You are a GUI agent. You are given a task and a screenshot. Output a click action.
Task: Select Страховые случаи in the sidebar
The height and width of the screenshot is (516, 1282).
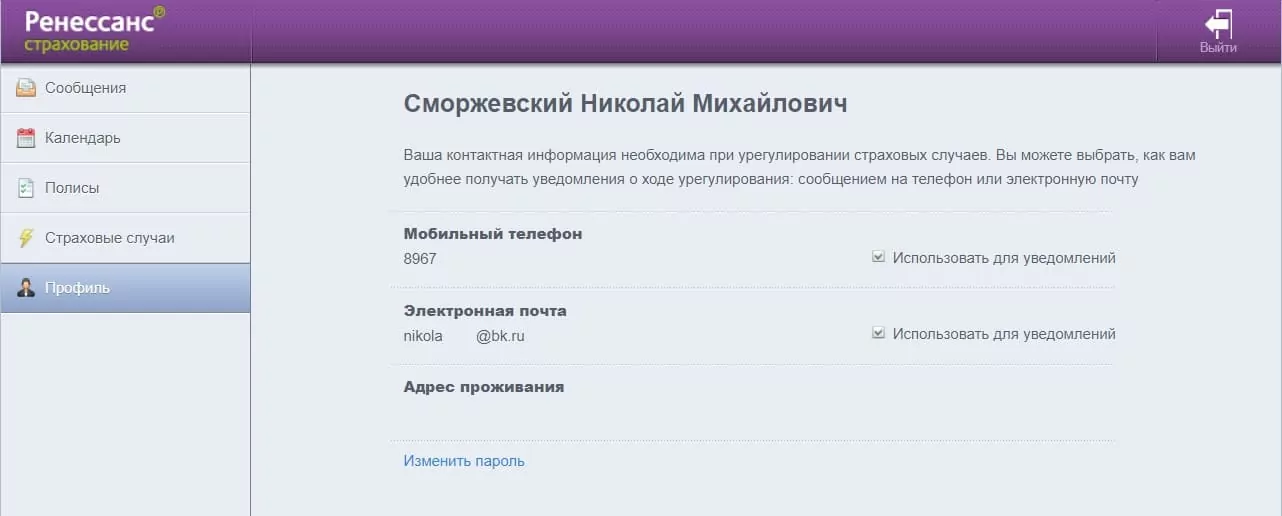tap(110, 238)
